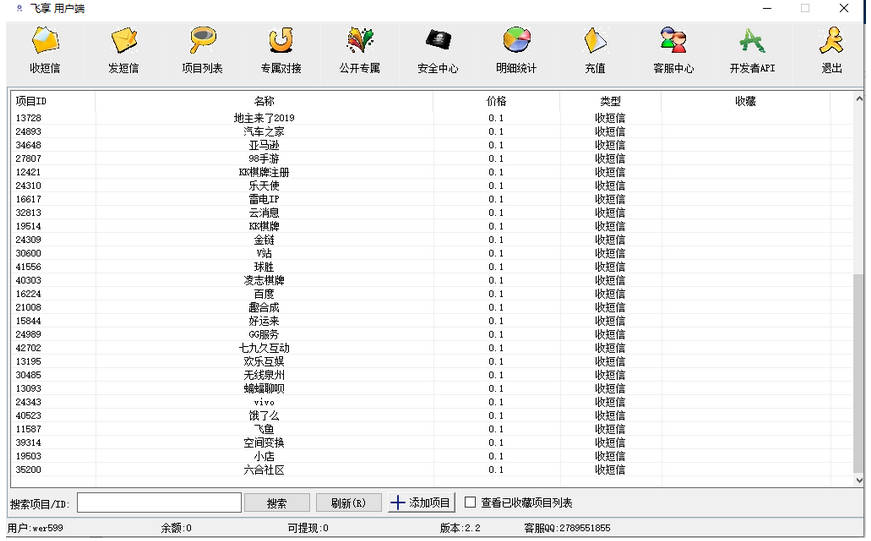The height and width of the screenshot is (541, 871).
Task: Click the 飞享 app icon in title bar
Action: point(19,8)
